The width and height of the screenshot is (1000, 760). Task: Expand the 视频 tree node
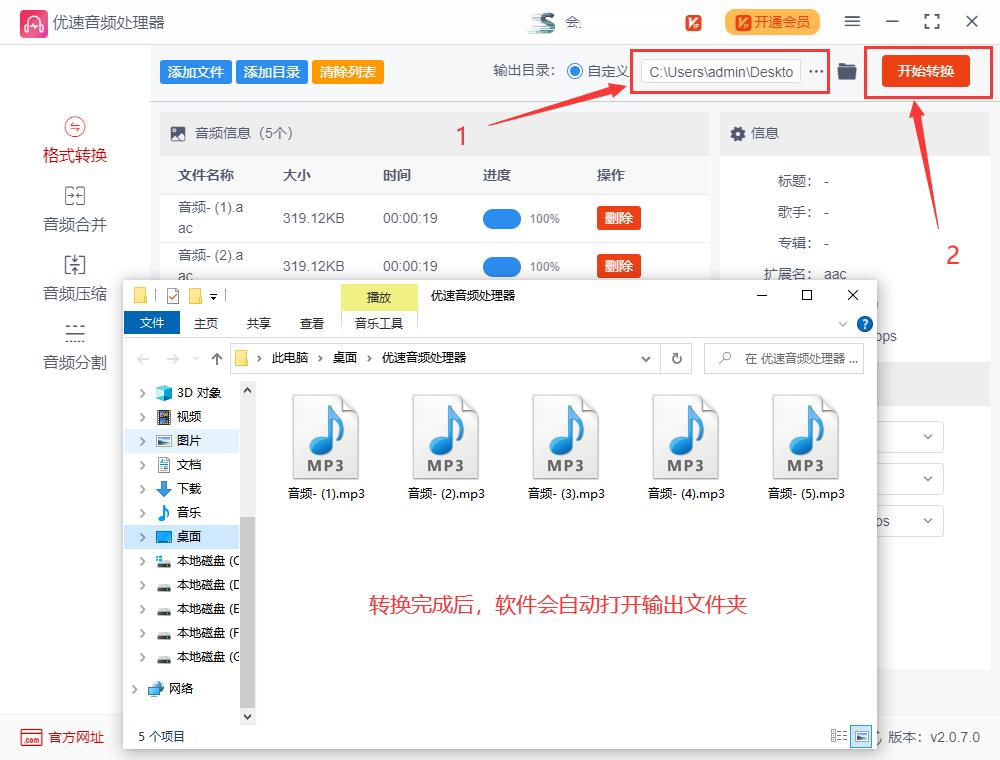[142, 417]
